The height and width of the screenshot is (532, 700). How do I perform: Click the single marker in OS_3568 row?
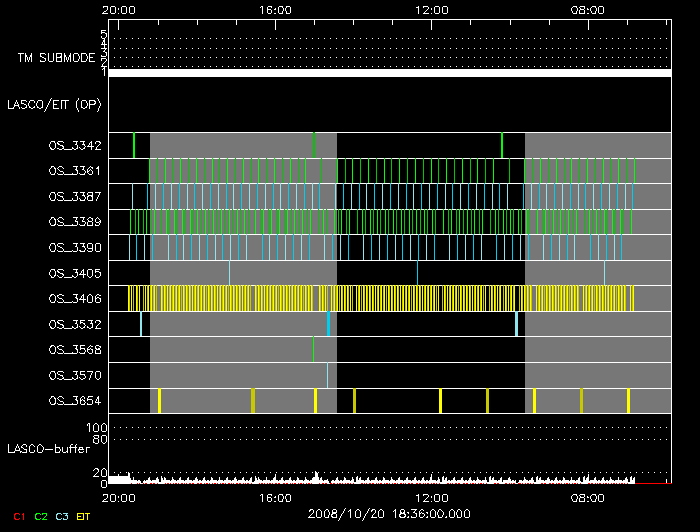pos(313,349)
